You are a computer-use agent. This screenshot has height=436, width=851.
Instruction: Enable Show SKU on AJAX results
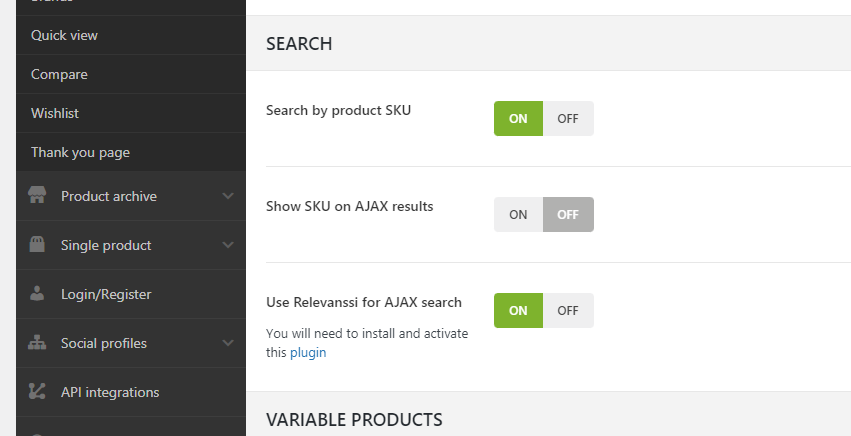(518, 214)
